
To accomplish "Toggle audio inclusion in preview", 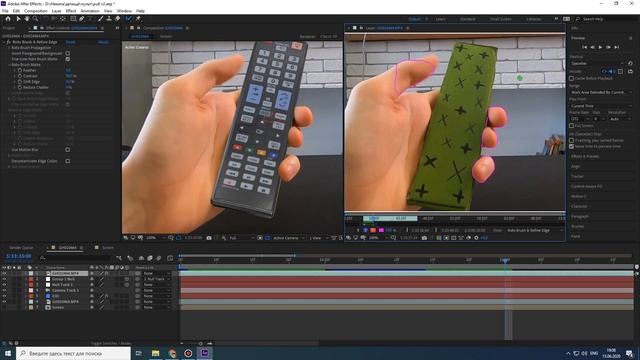I will (612, 71).
